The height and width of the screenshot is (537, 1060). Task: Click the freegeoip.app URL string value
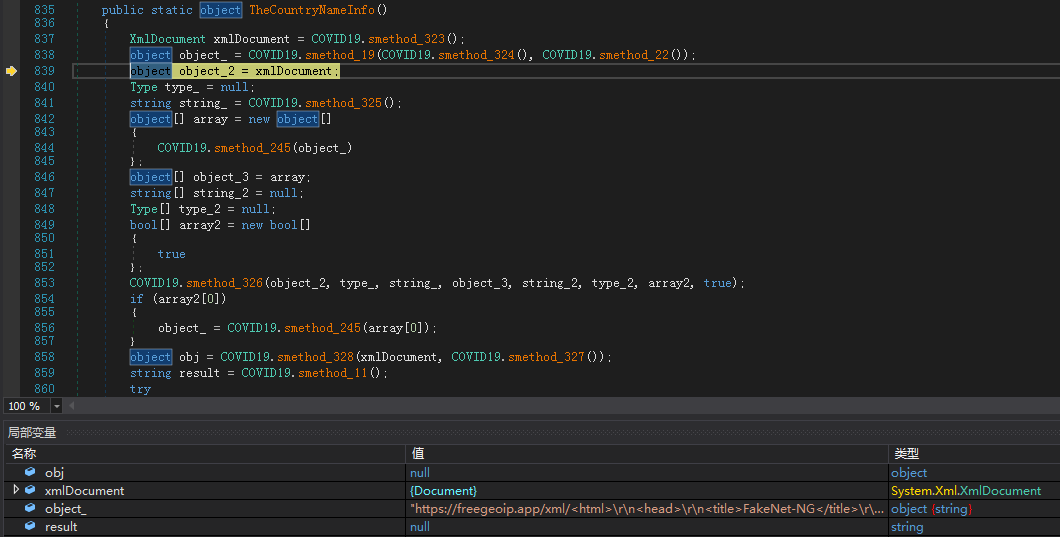point(647,509)
